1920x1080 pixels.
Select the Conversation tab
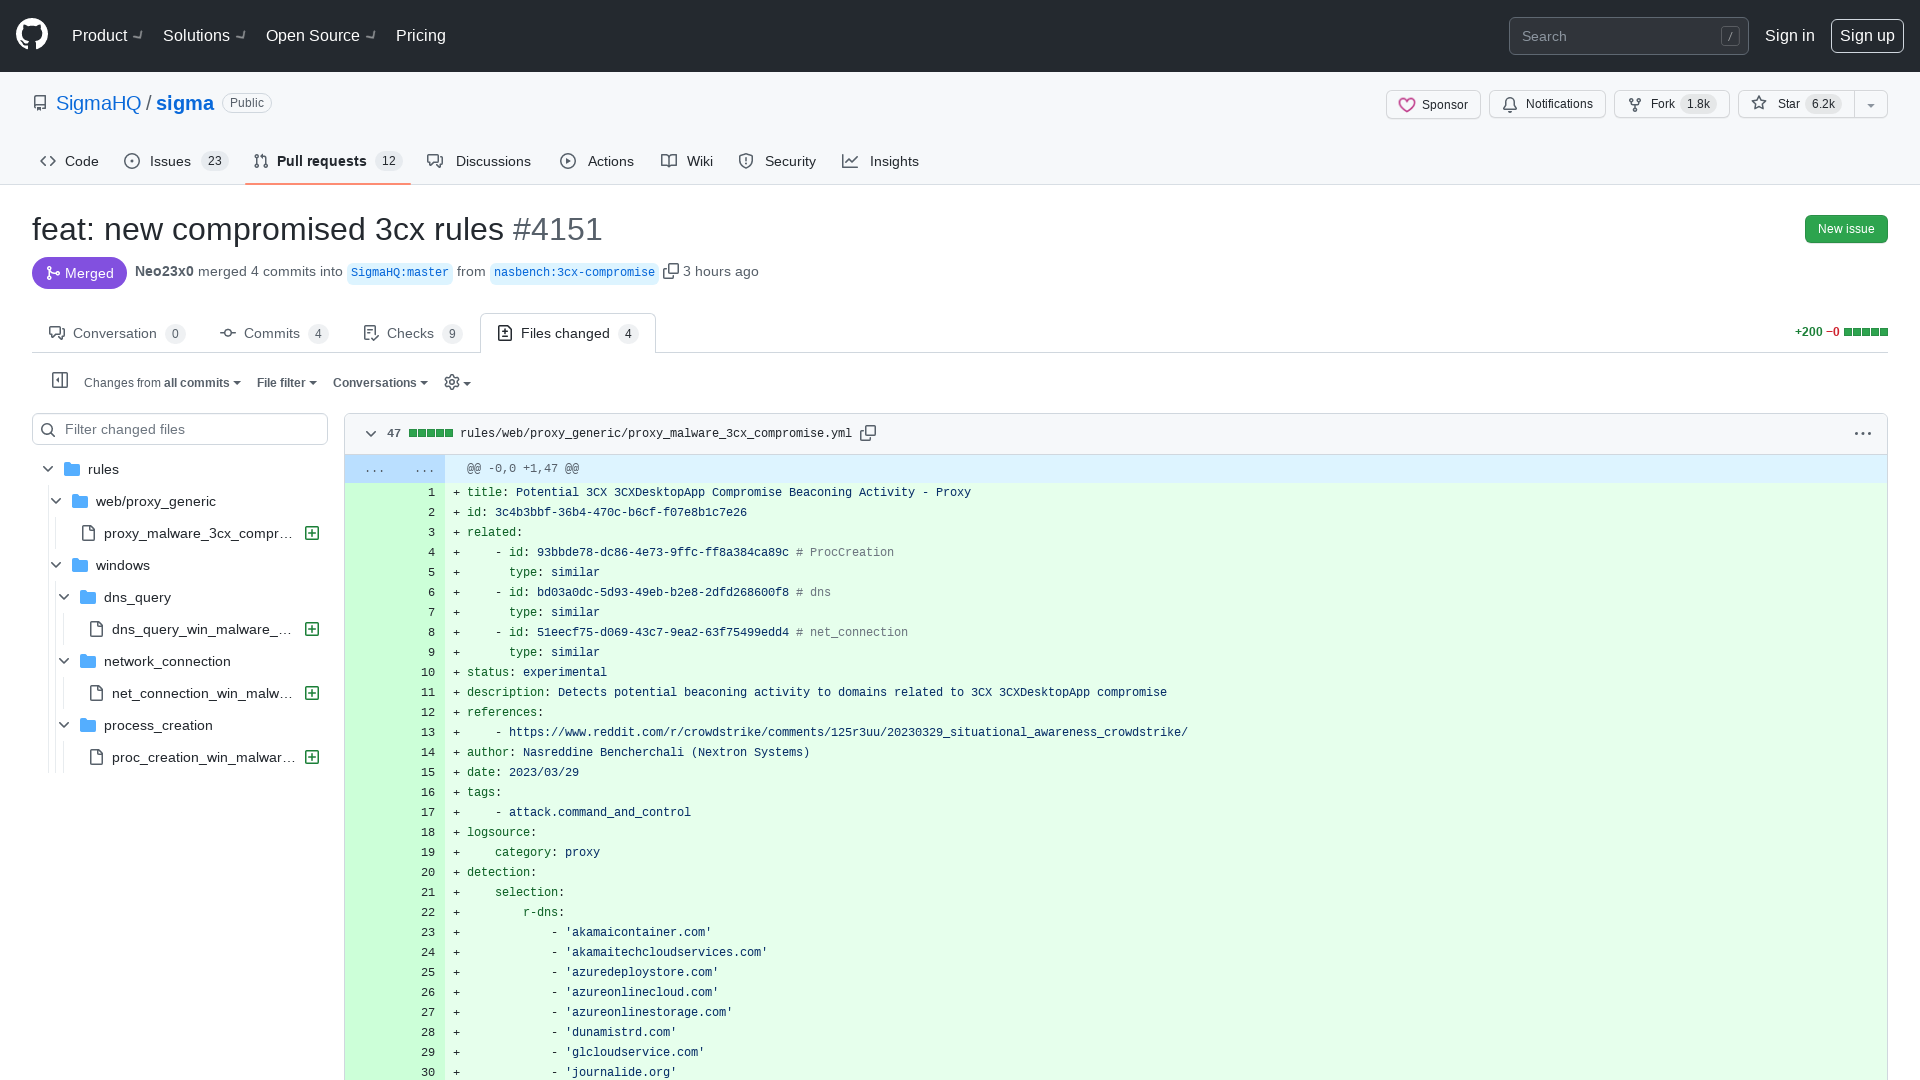pos(115,332)
